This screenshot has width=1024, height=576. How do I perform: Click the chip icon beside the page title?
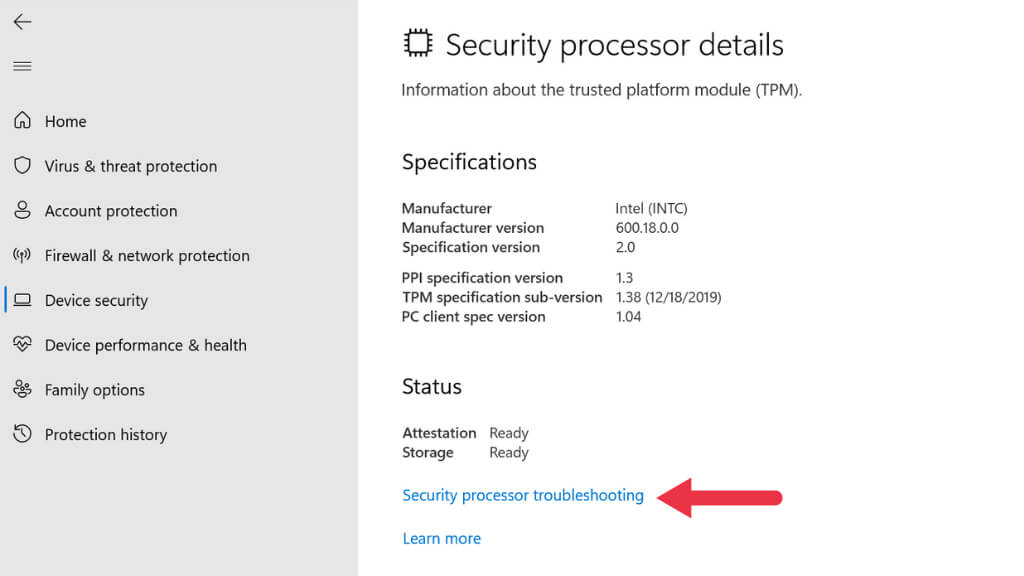(x=418, y=44)
